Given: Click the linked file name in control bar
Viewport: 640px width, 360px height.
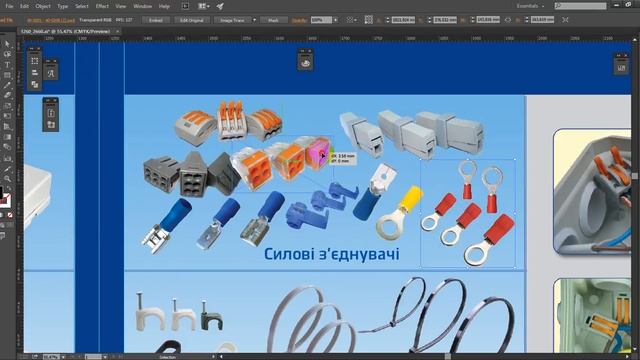Looking at the screenshot, I should [51, 20].
